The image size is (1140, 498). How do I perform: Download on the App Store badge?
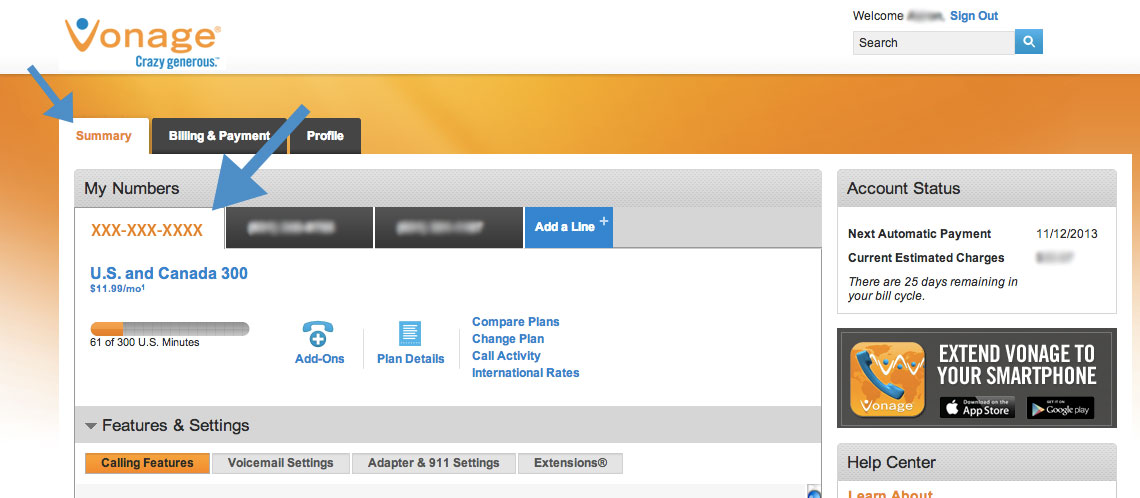[977, 407]
